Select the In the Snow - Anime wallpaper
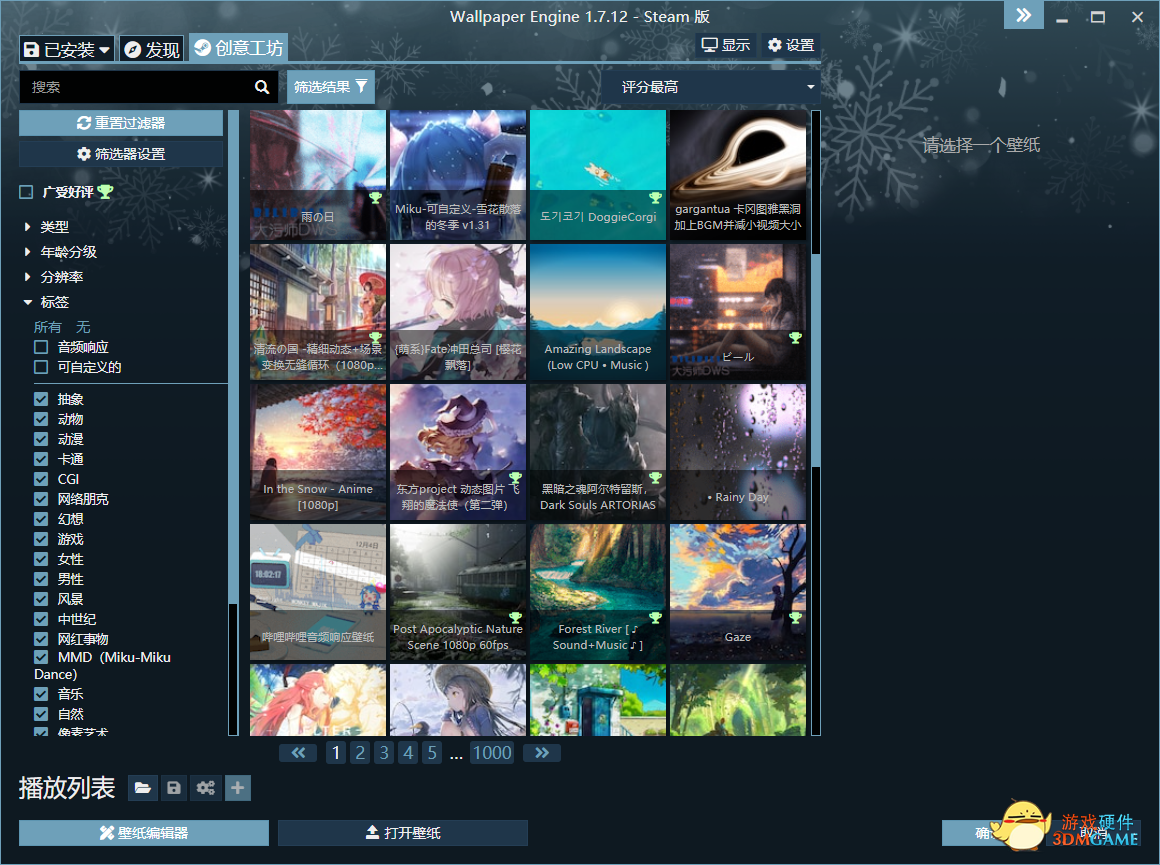This screenshot has width=1160, height=865. (x=318, y=452)
